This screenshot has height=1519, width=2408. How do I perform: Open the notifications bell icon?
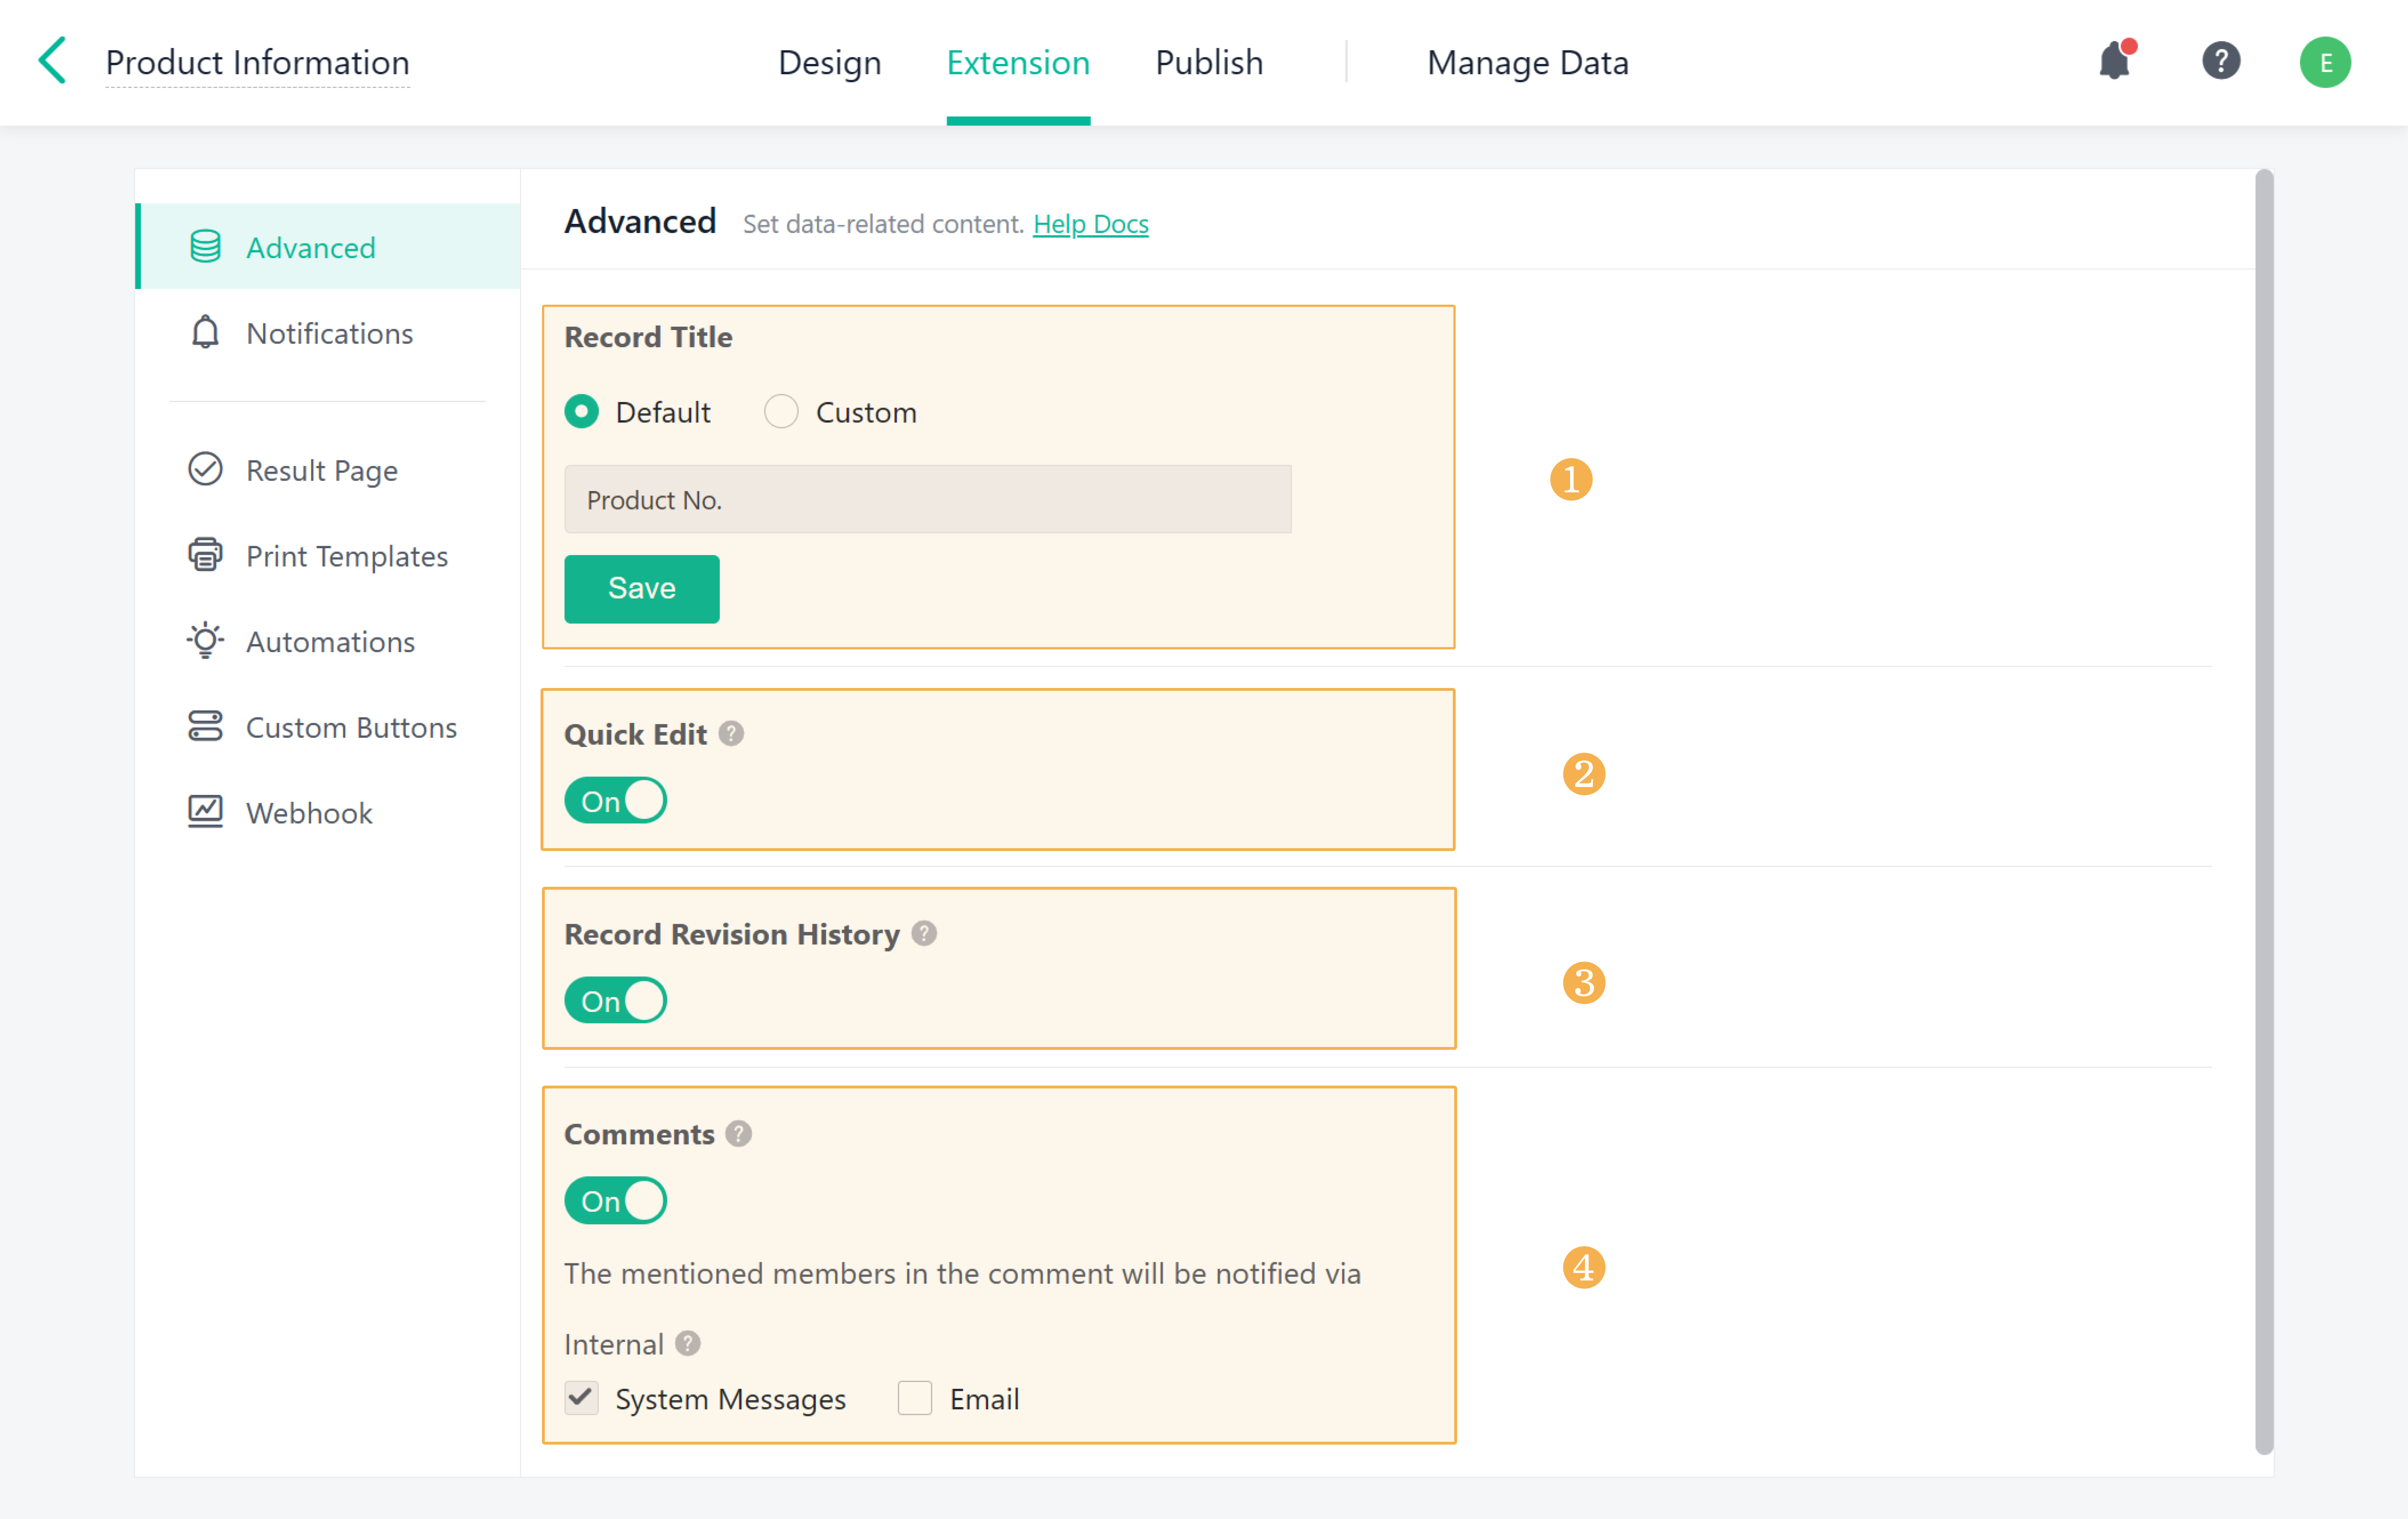point(2114,61)
